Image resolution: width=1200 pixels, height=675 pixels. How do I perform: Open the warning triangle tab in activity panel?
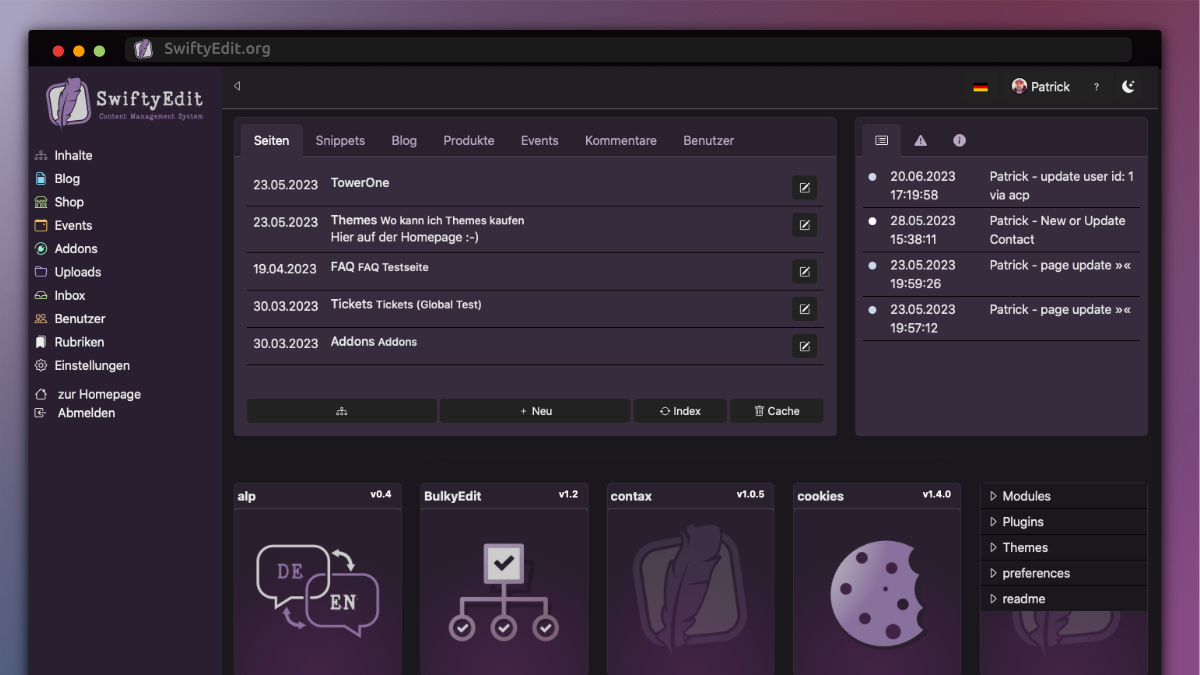coord(920,140)
